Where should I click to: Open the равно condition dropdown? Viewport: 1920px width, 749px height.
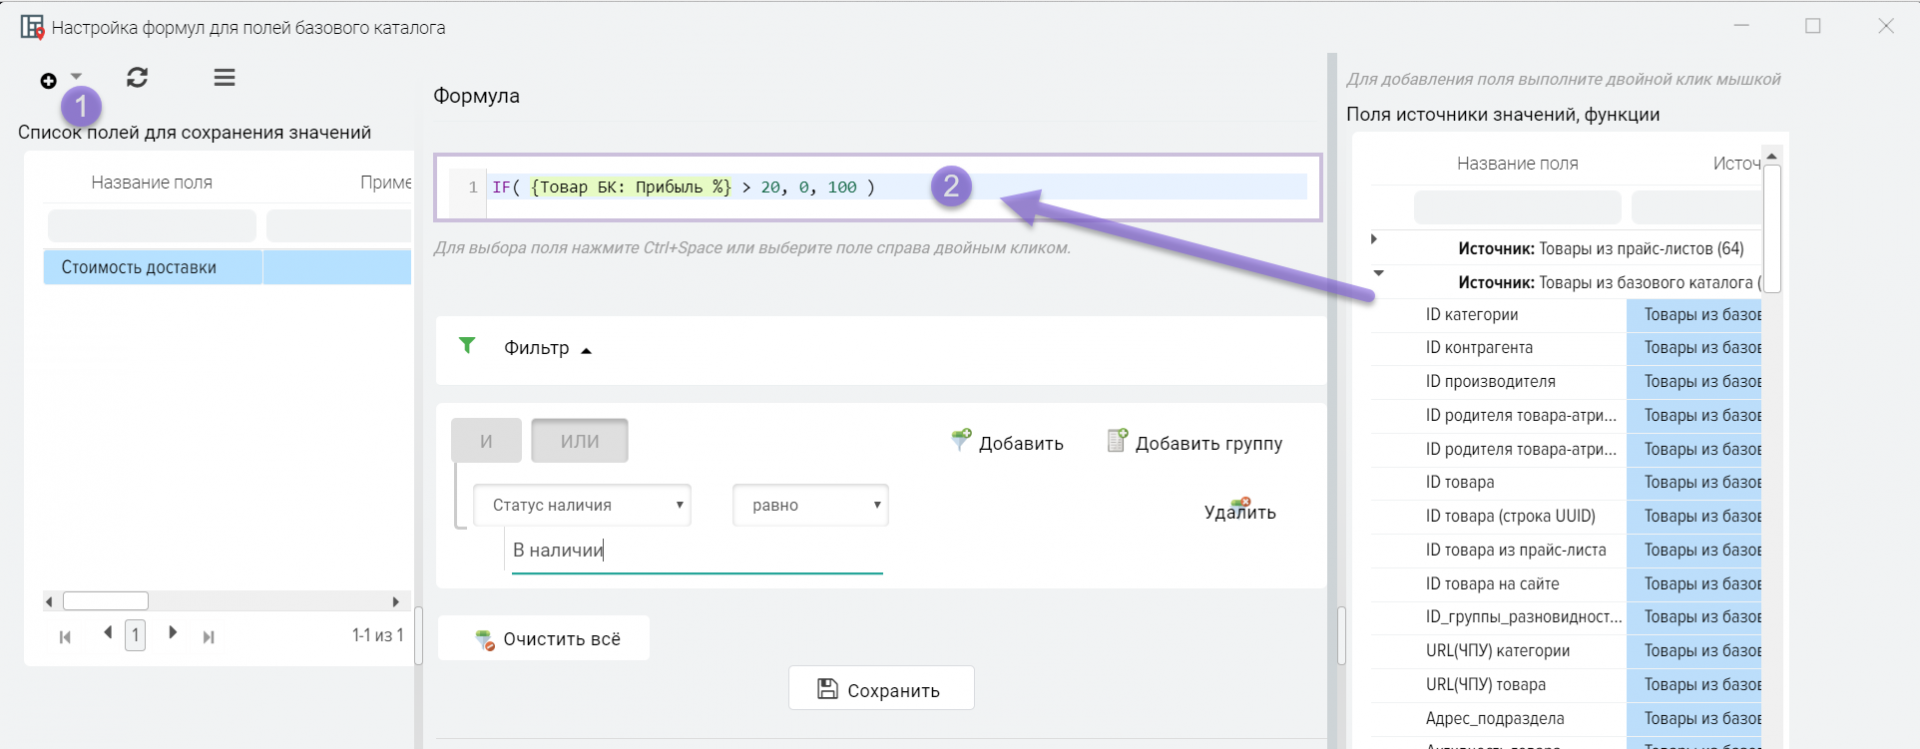pyautogui.click(x=810, y=506)
